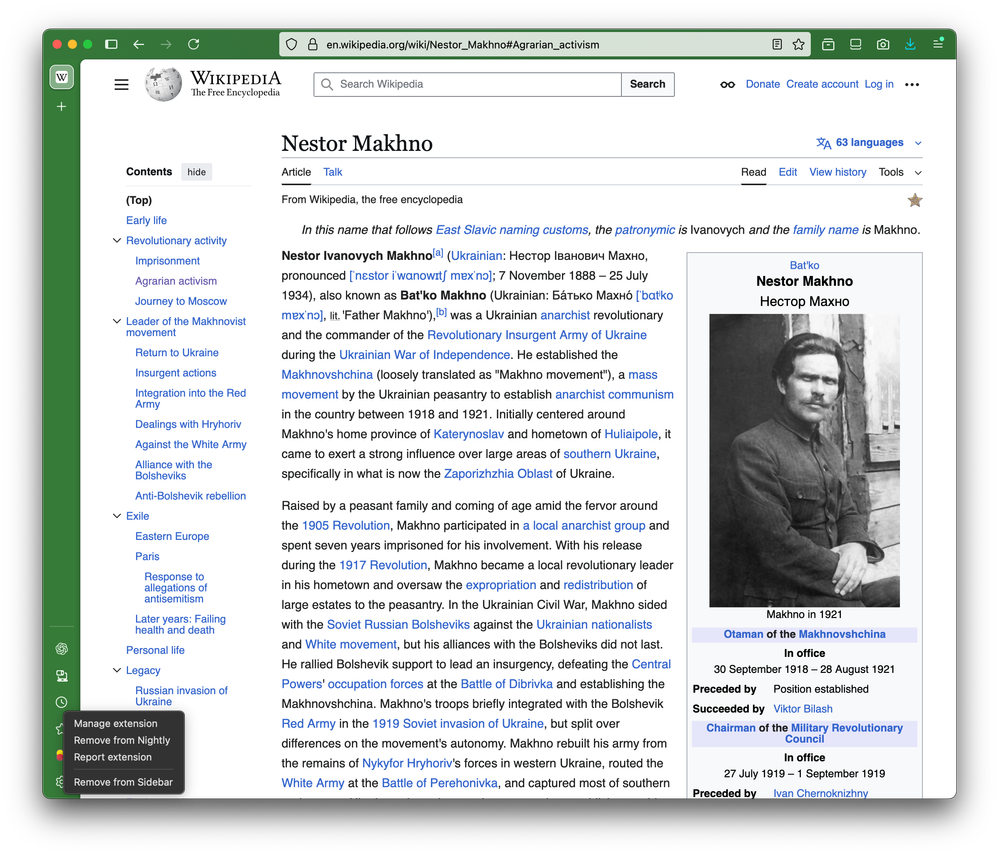
Task: Open the downloads arrow in toolbar
Action: [910, 44]
